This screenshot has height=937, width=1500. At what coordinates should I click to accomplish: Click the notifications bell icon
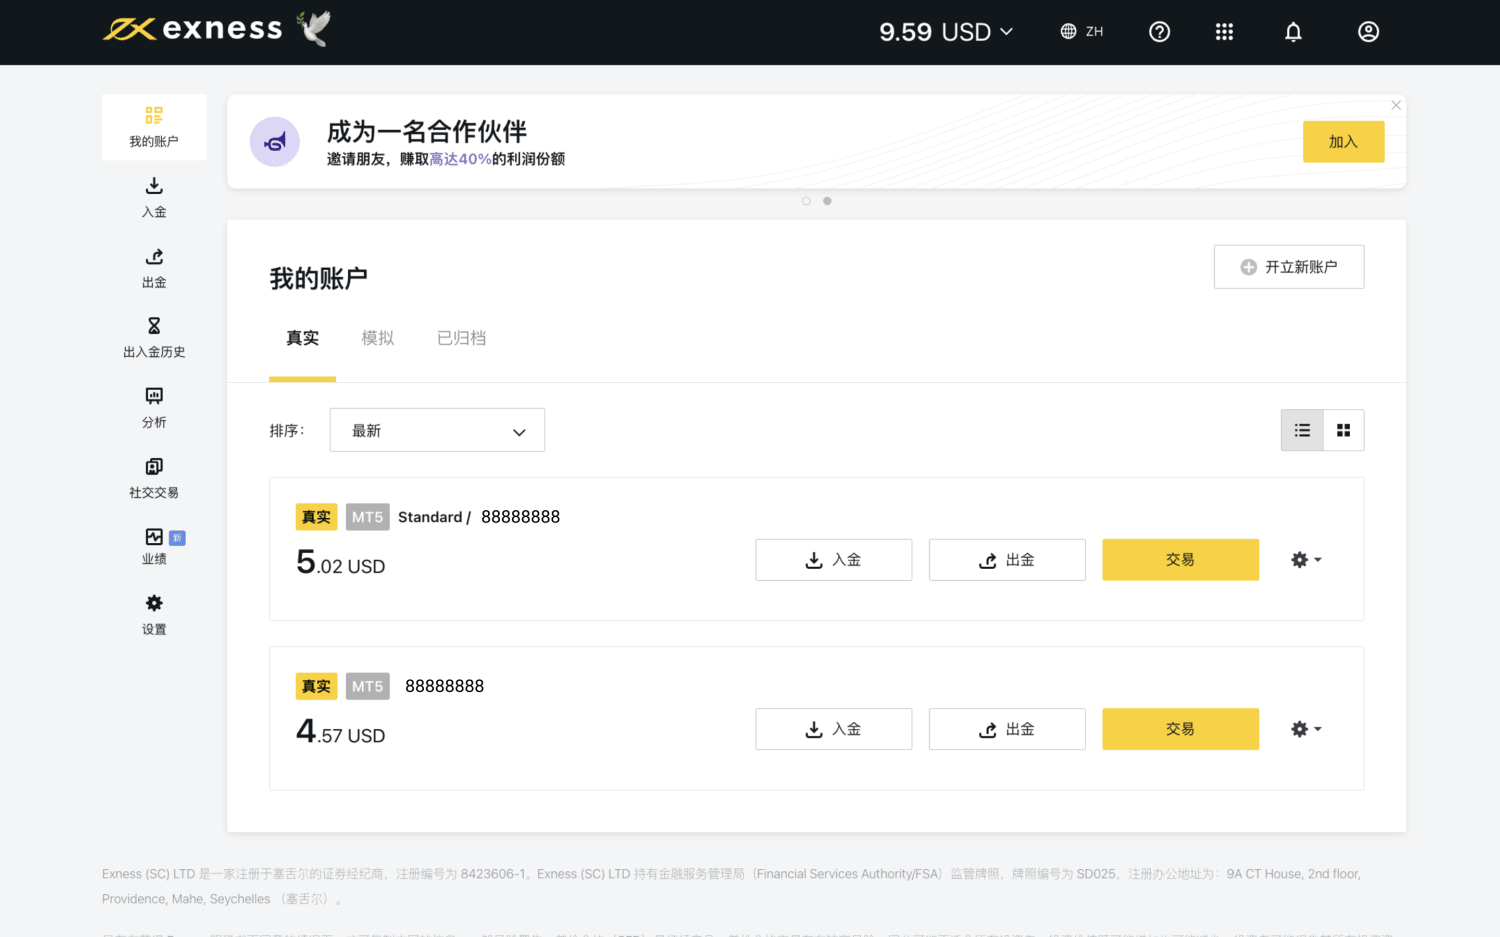click(1293, 32)
